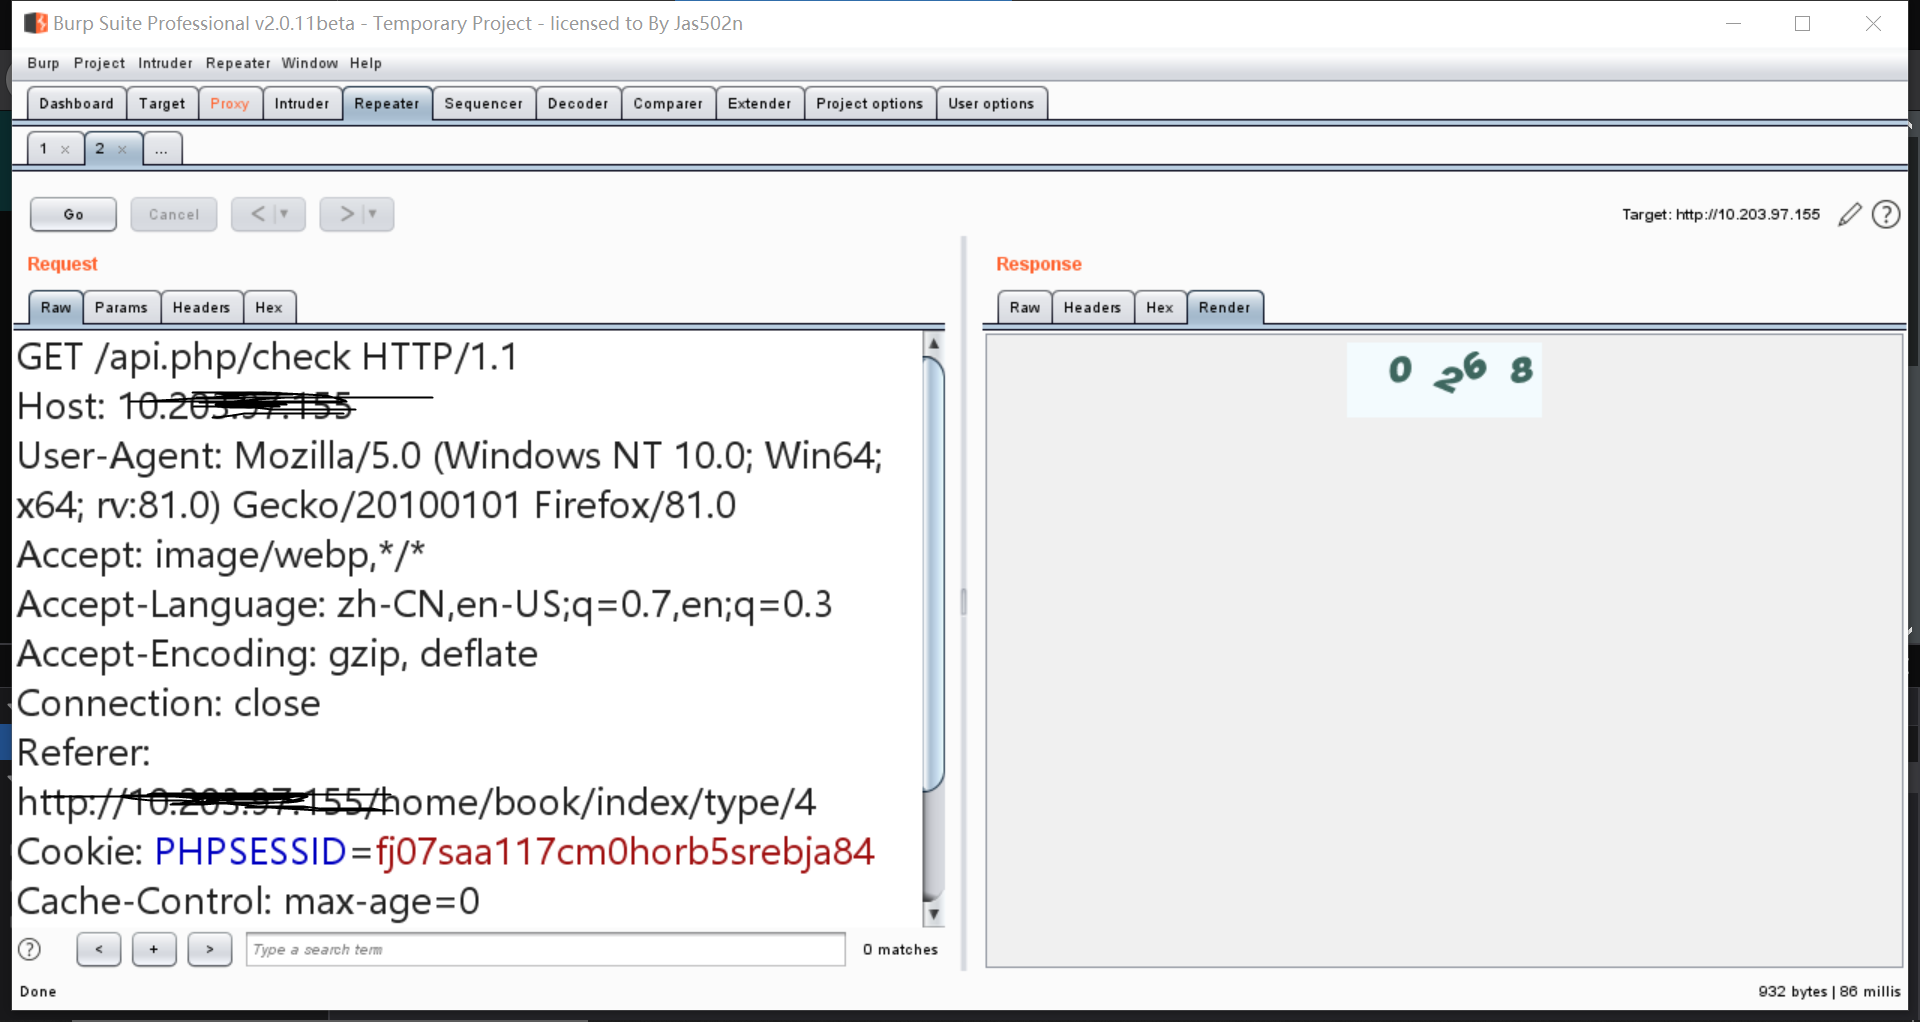Select Repeater request tab 2

[x=100, y=149]
